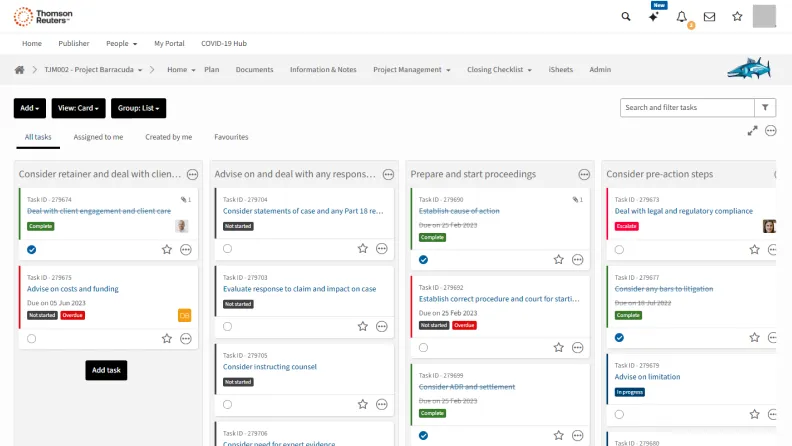
Task: Uncheck completed 'Establish cause of action' task
Action: (x=423, y=259)
